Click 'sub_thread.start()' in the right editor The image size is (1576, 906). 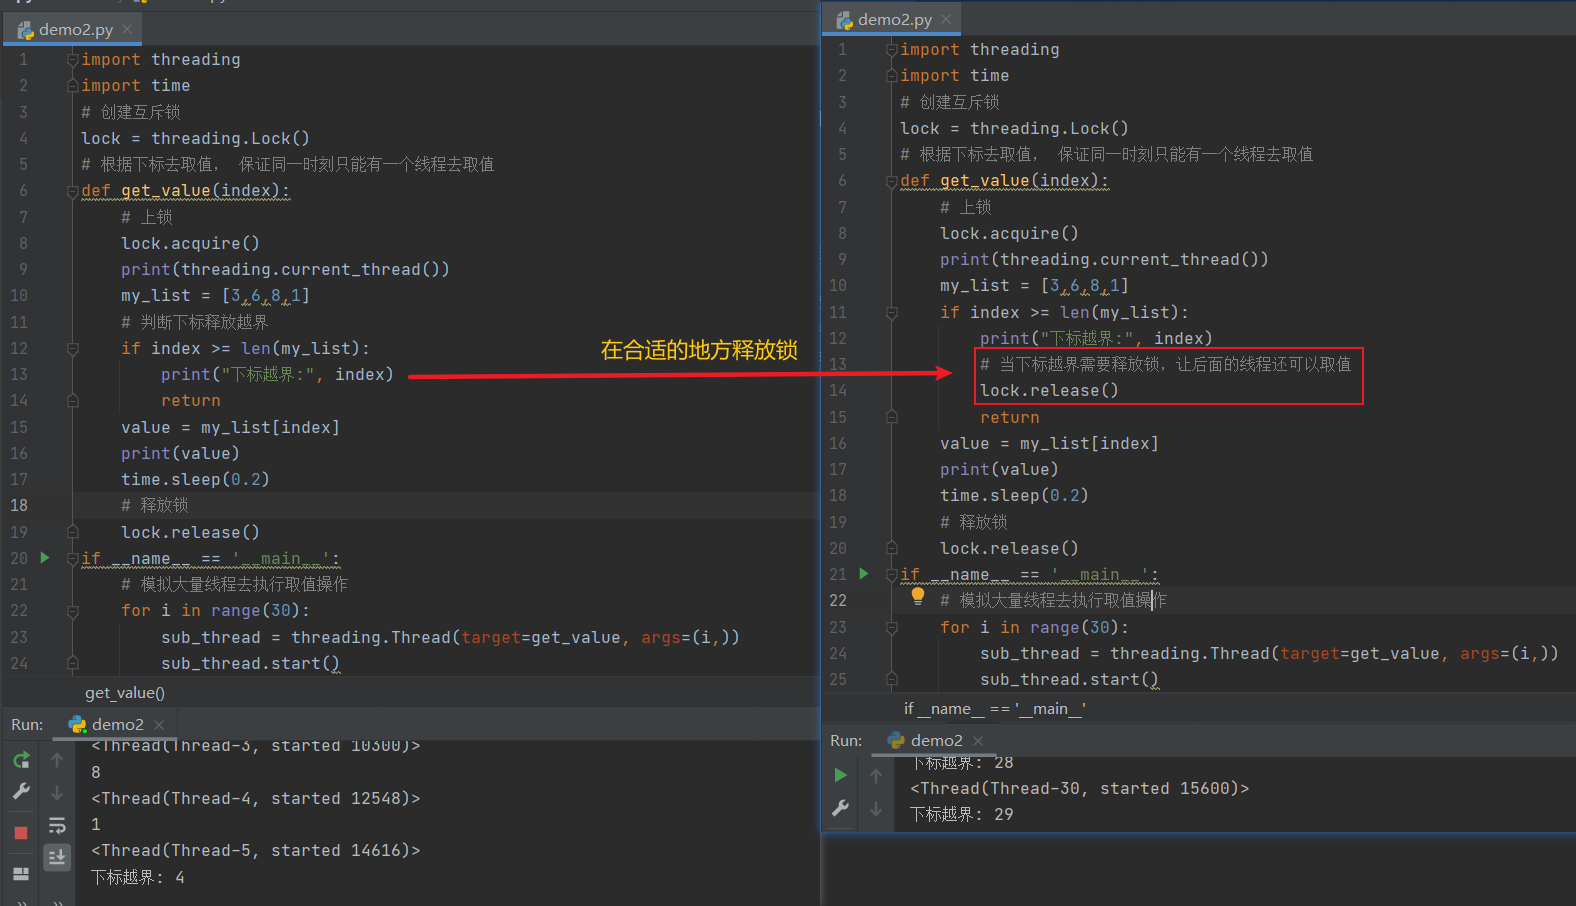[x=1069, y=679]
